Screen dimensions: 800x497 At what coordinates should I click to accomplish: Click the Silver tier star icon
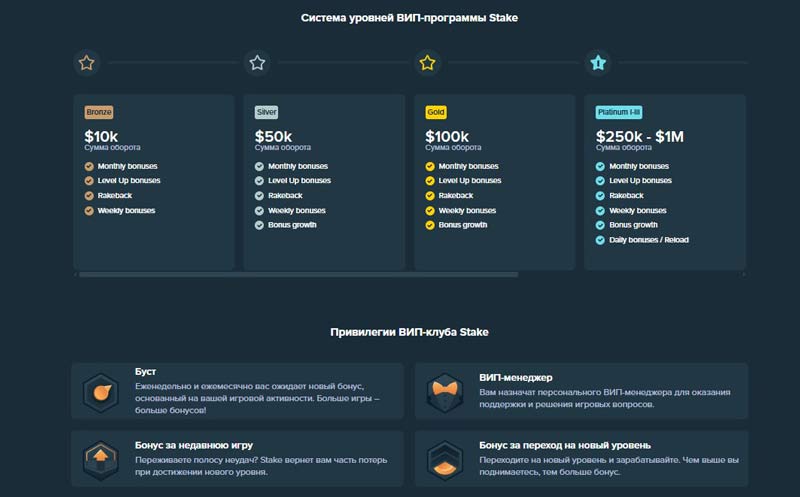coord(257,63)
